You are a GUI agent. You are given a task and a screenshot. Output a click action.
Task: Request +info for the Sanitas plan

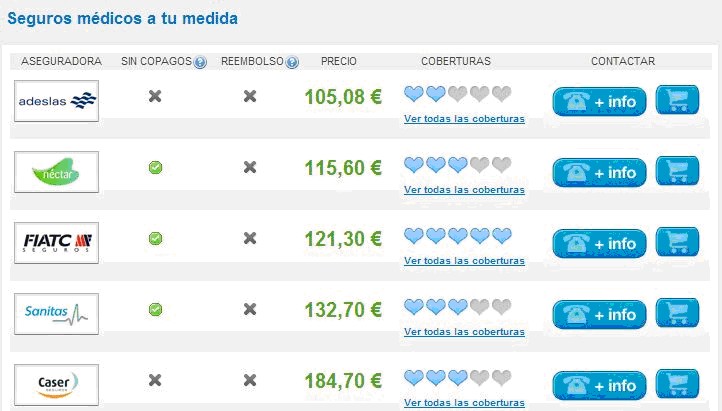point(600,314)
